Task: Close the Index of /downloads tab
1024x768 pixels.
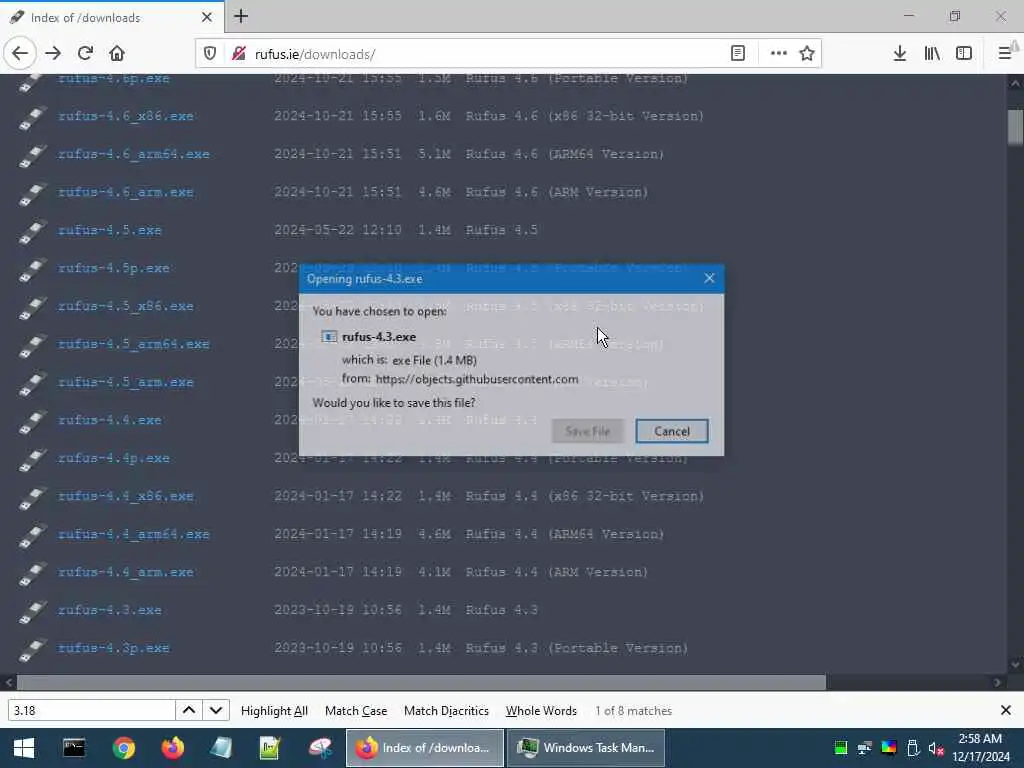Action: point(207,17)
